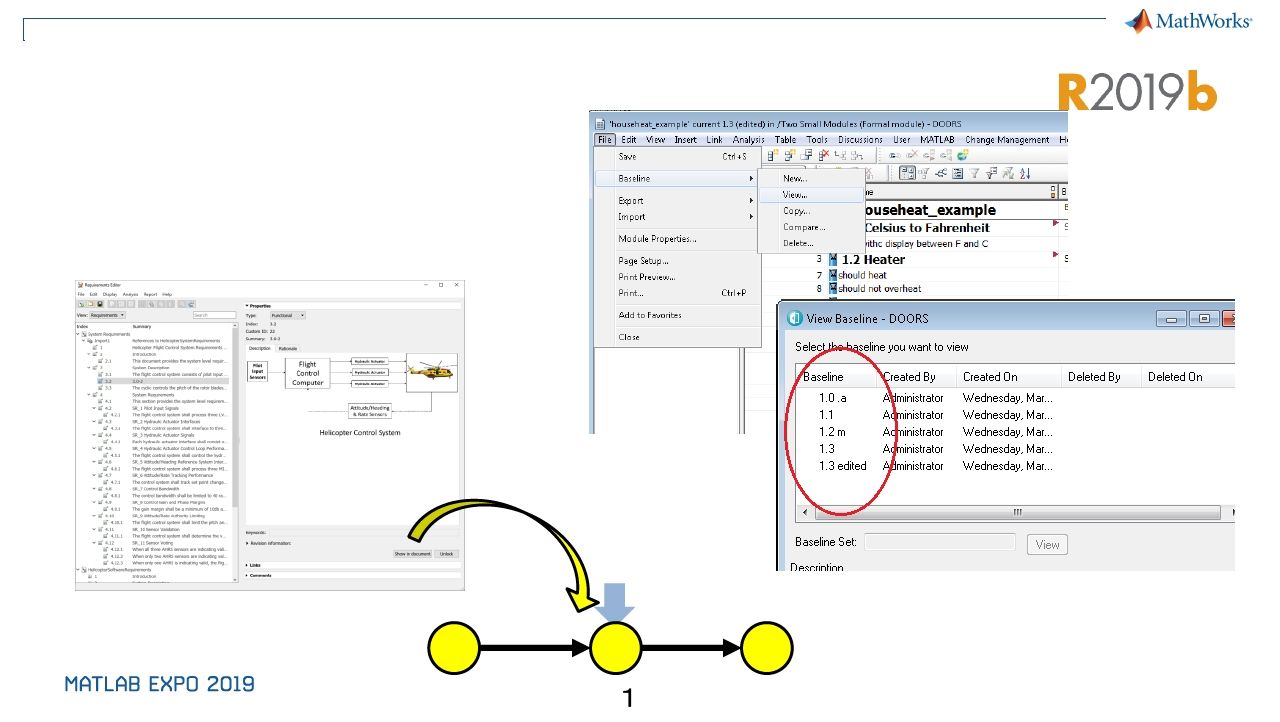Open the Table menu in DOORS
1280x722 pixels.
pos(786,140)
